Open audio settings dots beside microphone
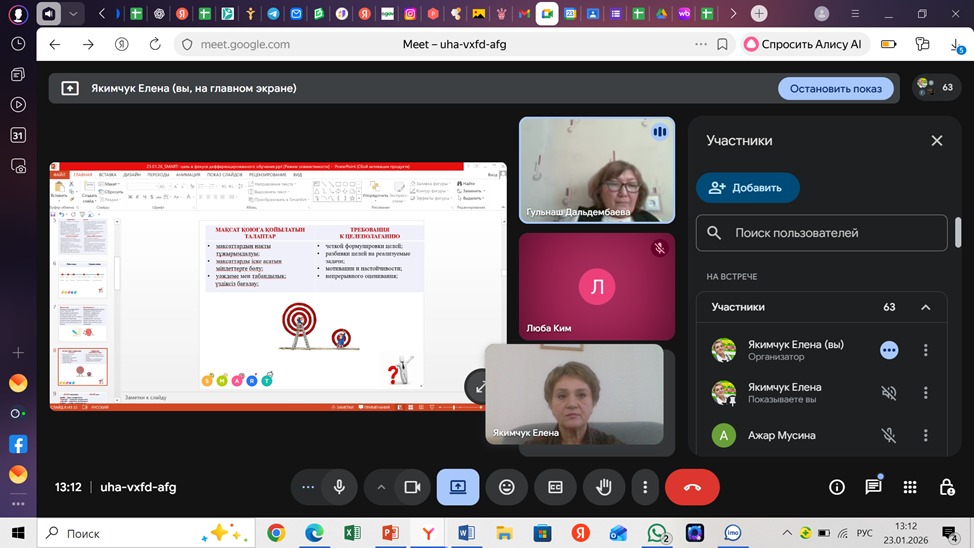The height and width of the screenshot is (548, 974). pyautogui.click(x=308, y=487)
